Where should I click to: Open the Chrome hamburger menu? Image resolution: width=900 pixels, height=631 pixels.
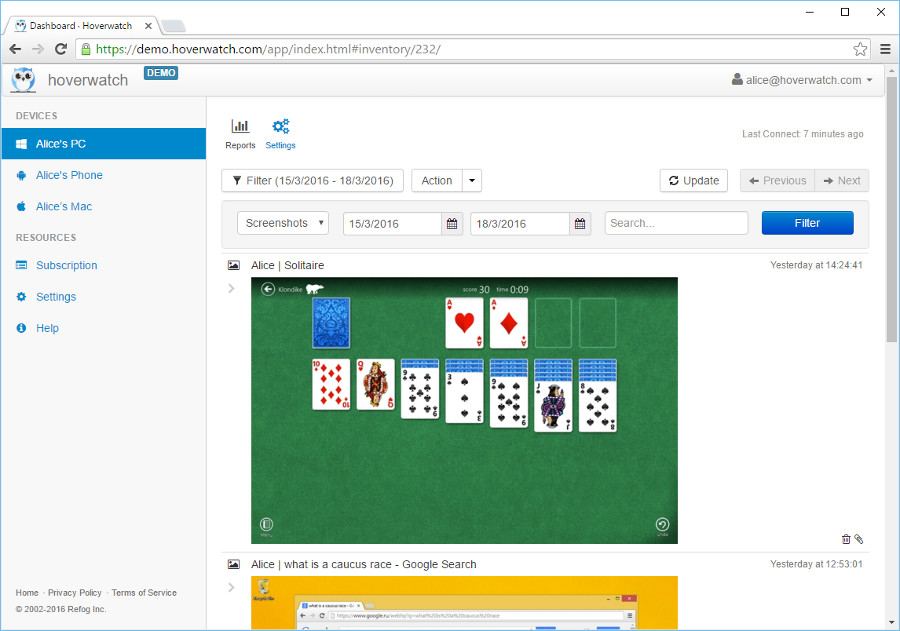(885, 49)
